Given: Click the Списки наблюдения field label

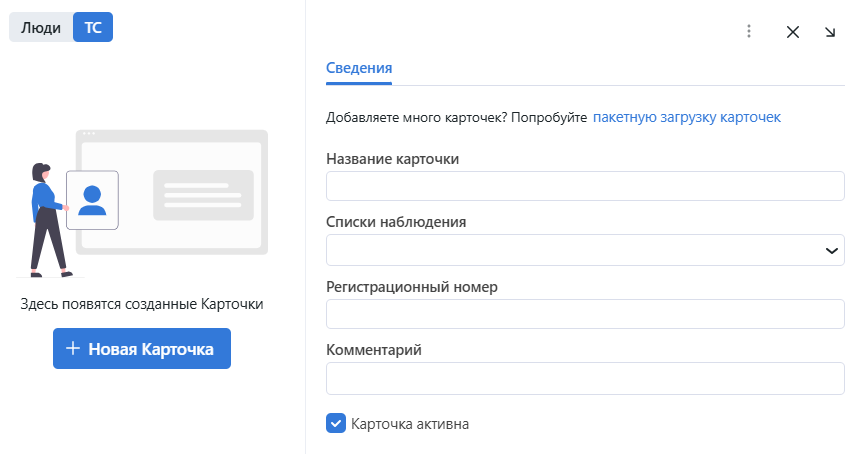Looking at the screenshot, I should point(396,222).
